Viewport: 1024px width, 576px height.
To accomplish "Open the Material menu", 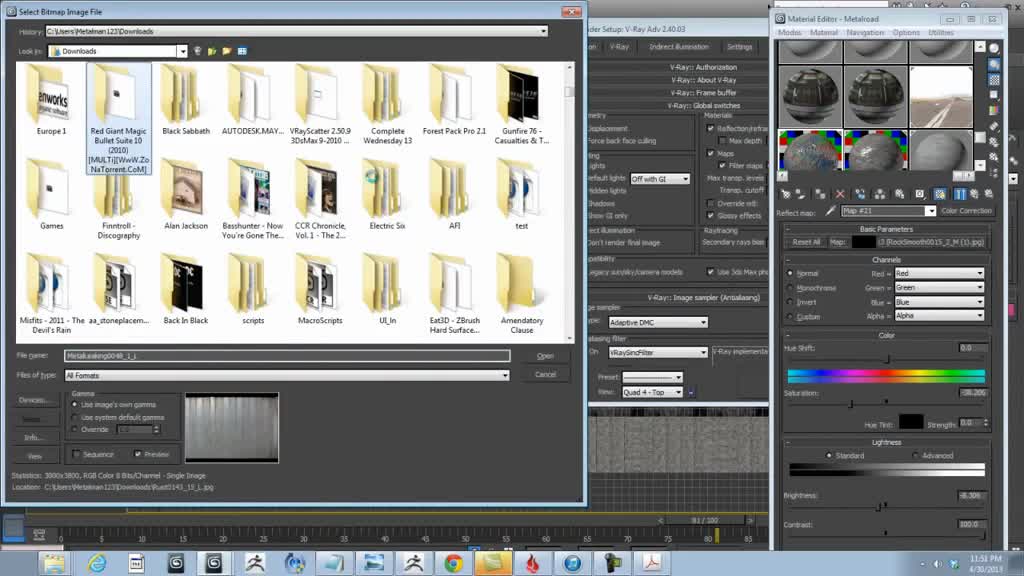I will click(824, 33).
